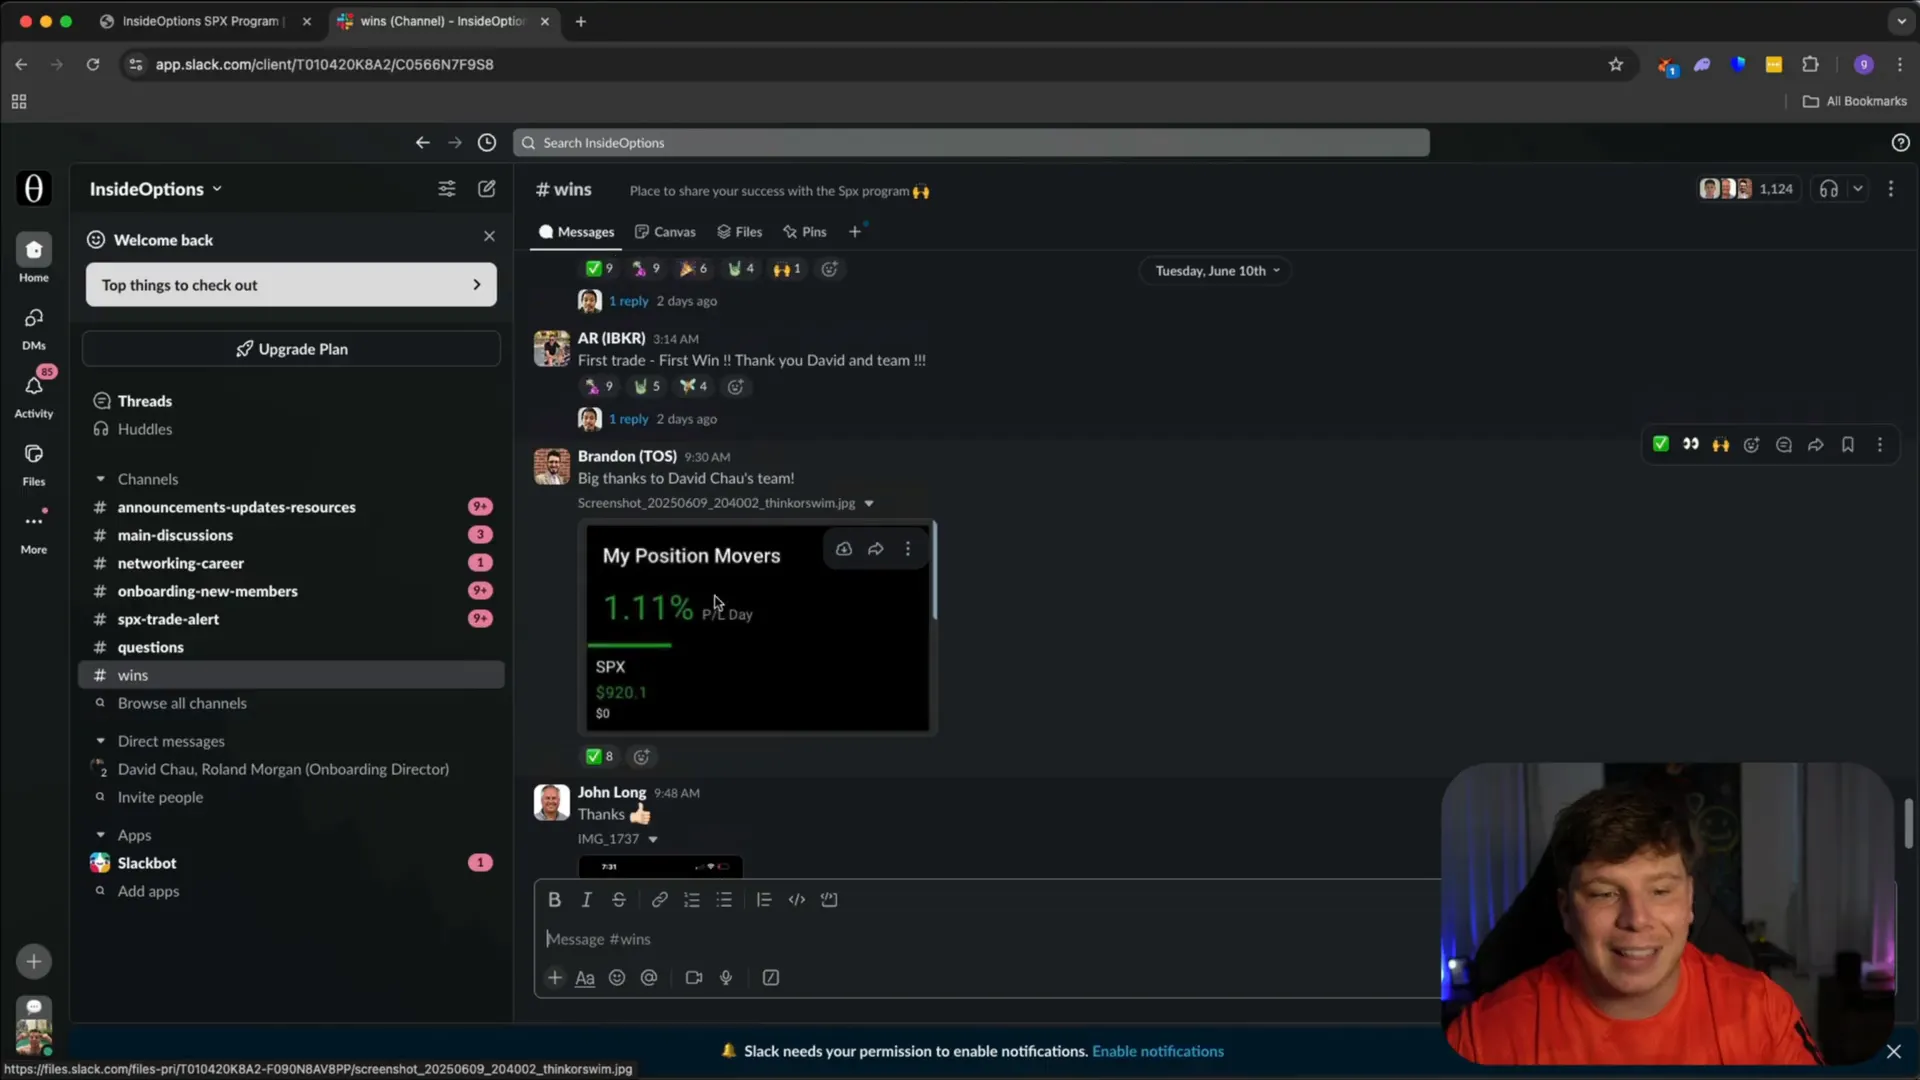The width and height of the screenshot is (1920, 1080).
Task: Collapse the Direct messages section
Action: coord(100,741)
